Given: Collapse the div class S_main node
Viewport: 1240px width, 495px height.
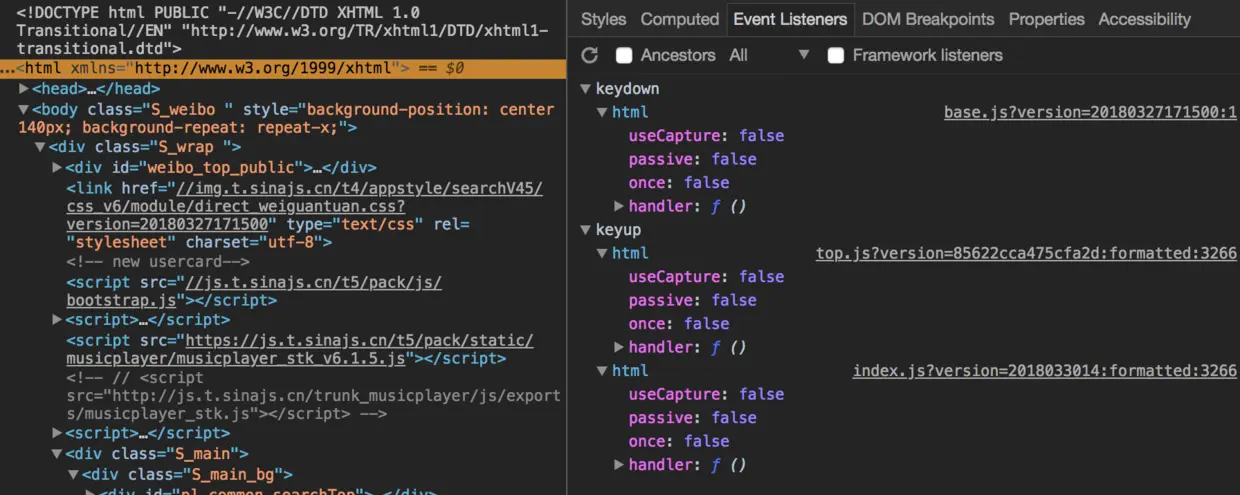Looking at the screenshot, I should coord(57,454).
